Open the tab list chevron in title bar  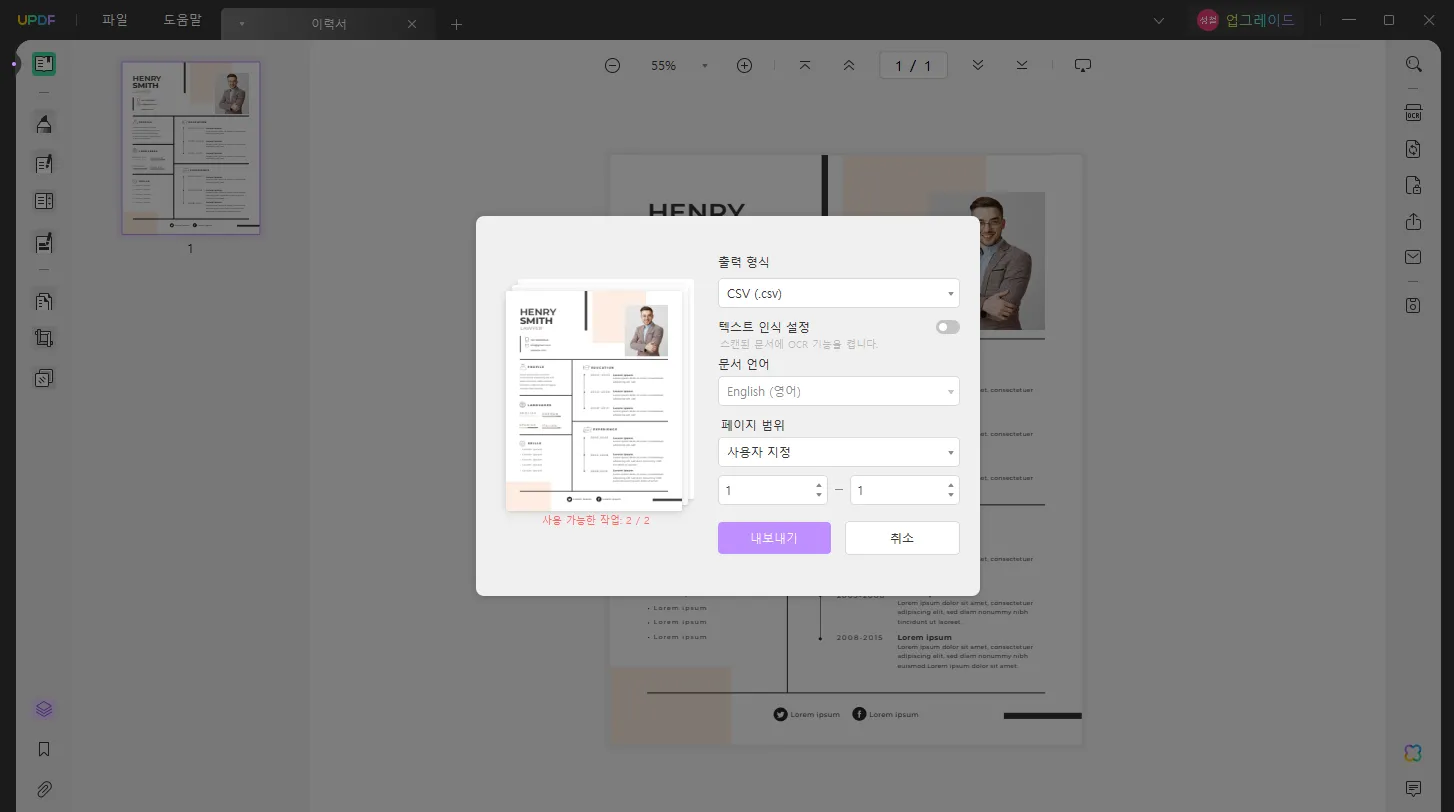1159,21
